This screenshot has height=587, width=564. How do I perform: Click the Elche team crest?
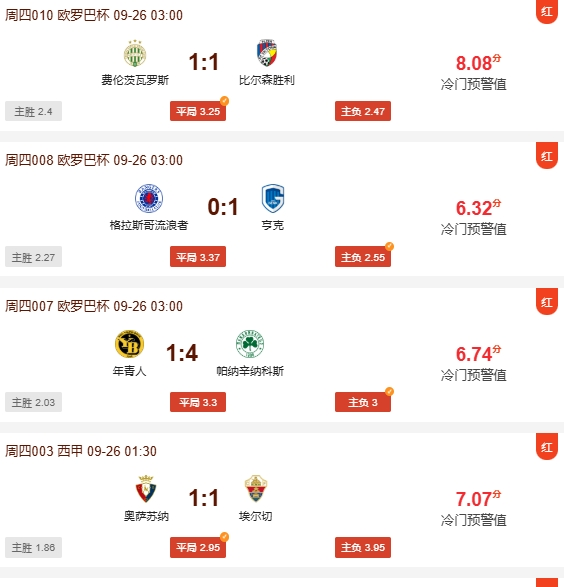(x=256, y=489)
